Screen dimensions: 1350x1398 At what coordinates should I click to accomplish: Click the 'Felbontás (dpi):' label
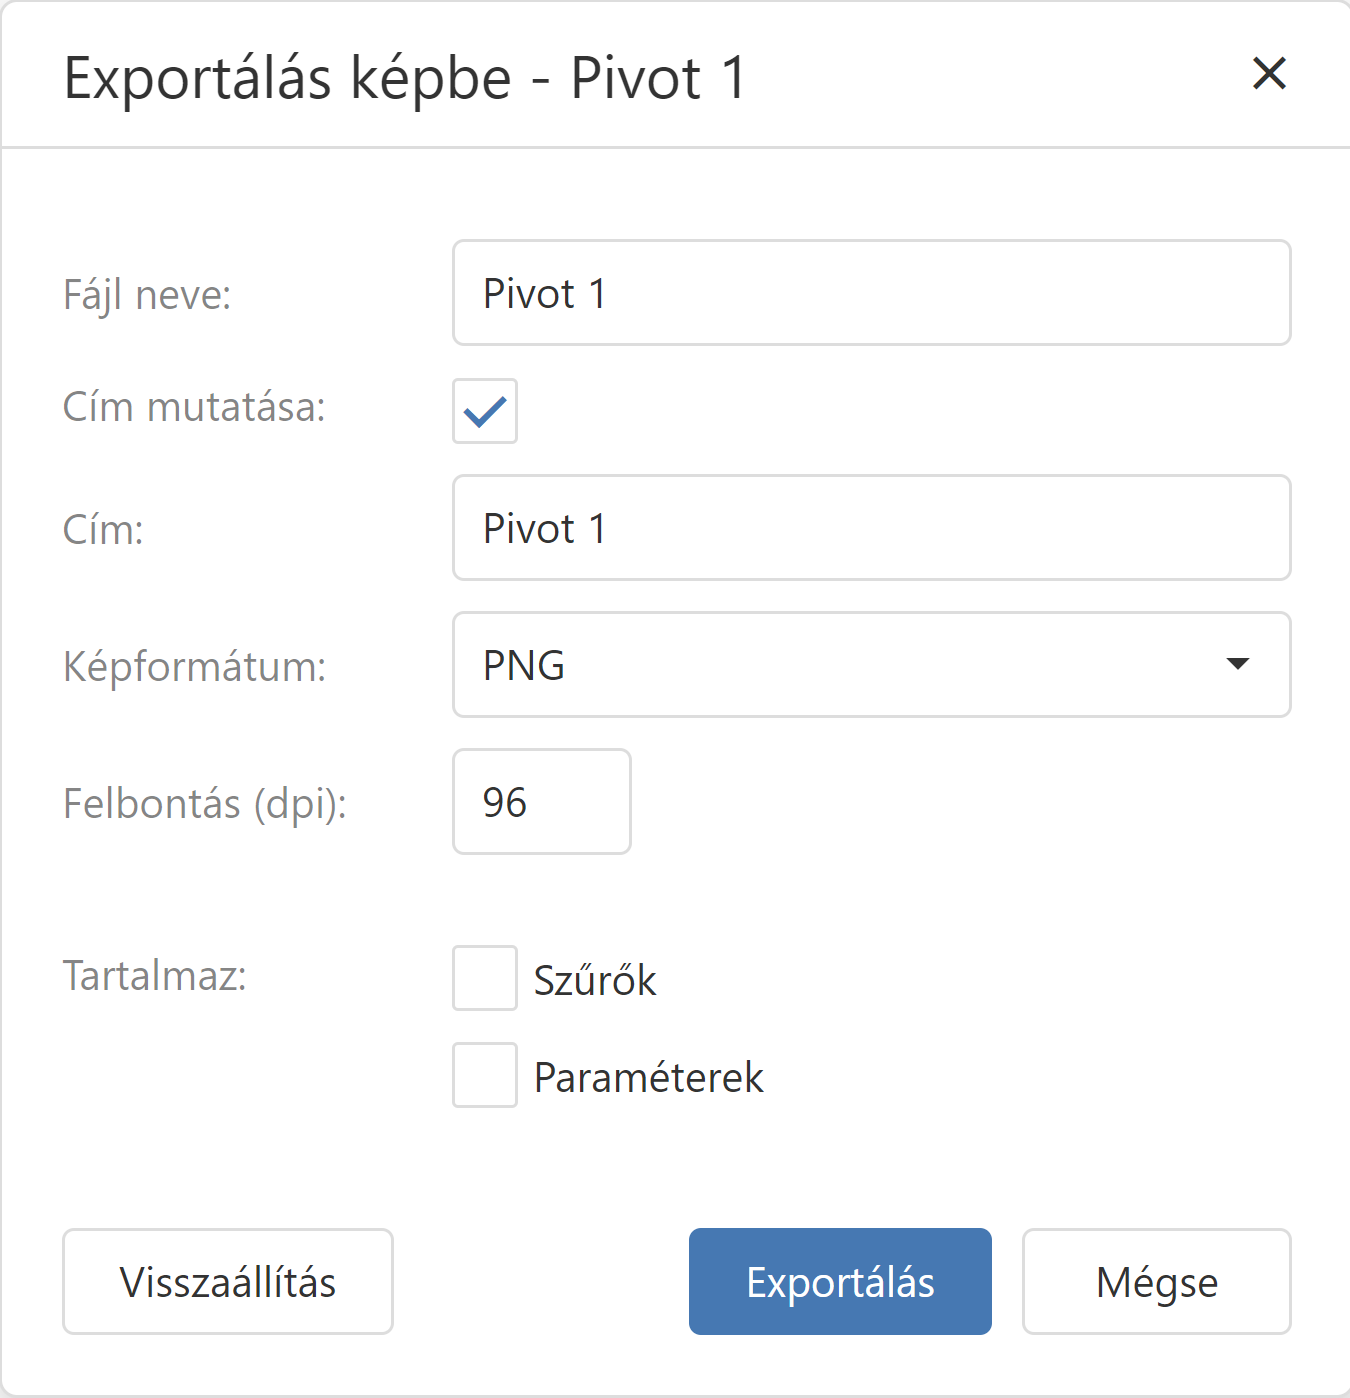click(205, 804)
